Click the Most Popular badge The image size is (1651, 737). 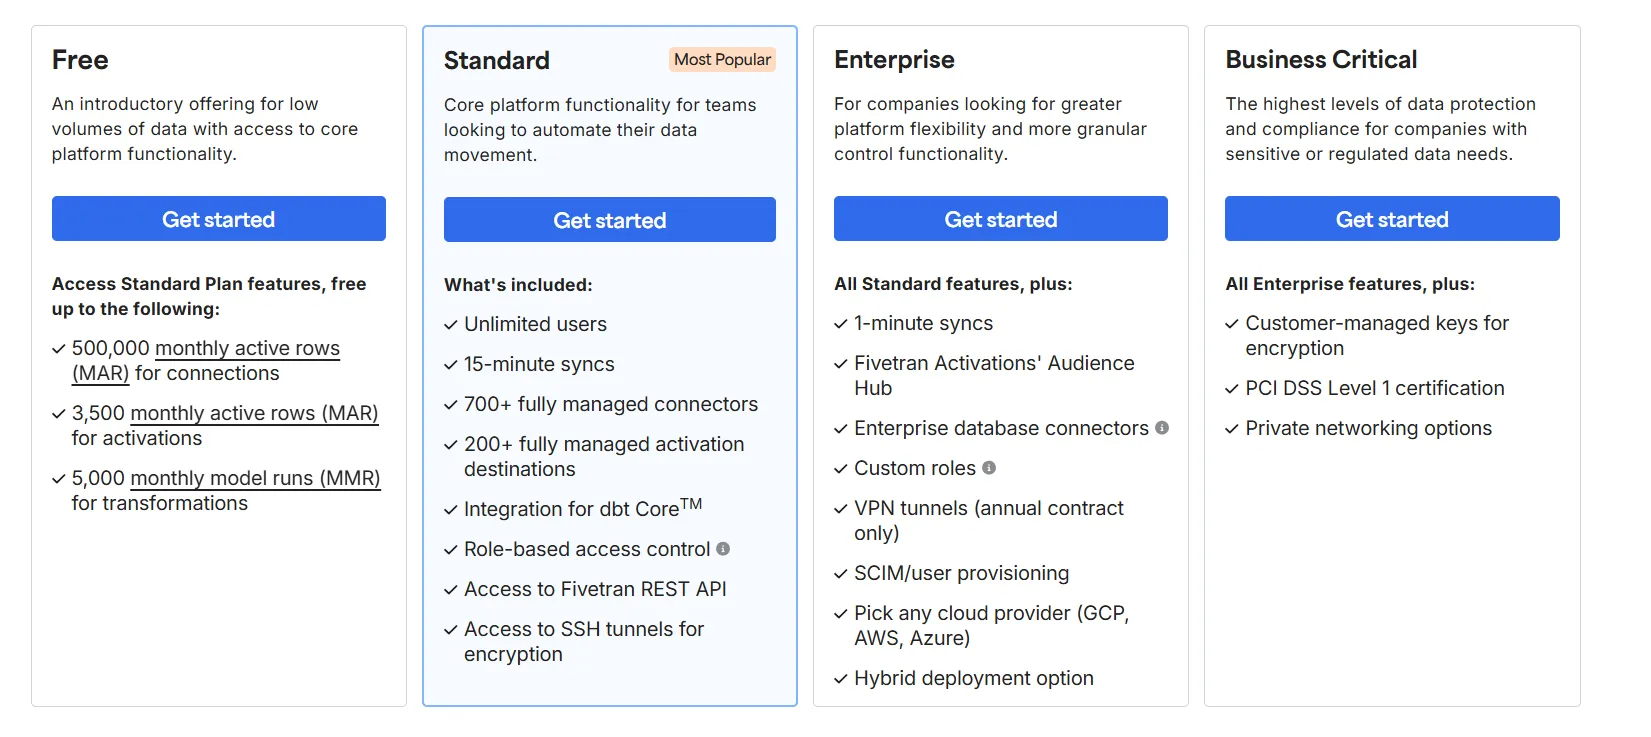722,60
